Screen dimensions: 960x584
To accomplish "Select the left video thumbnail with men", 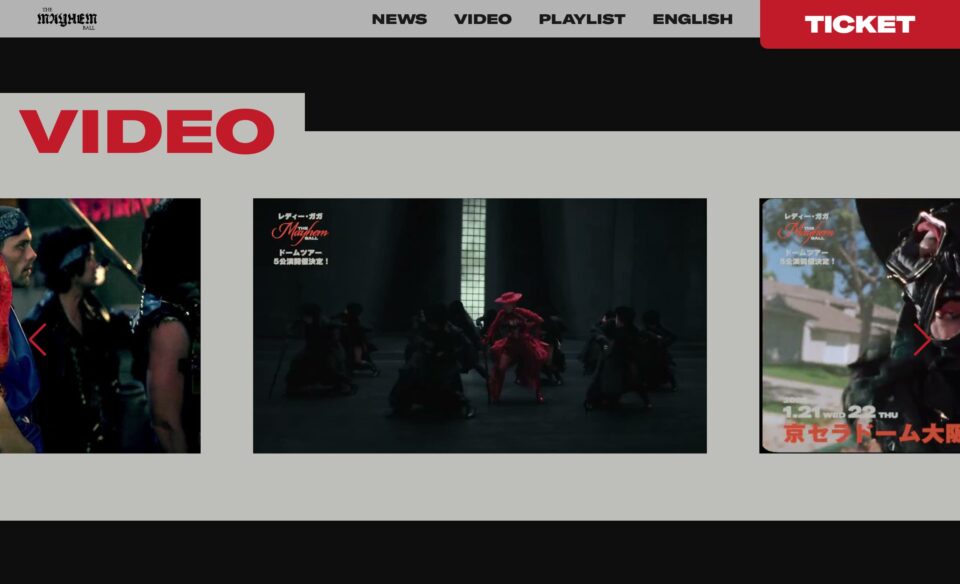I will point(100,326).
